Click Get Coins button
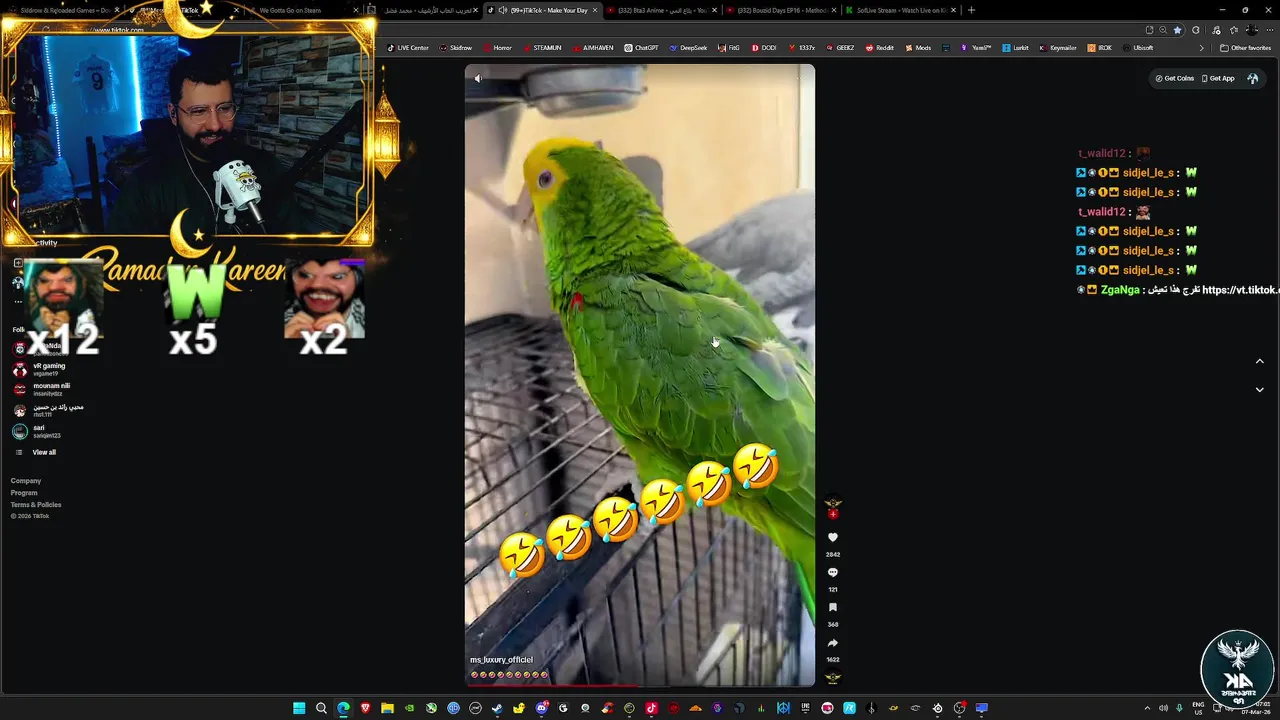 tap(1175, 78)
